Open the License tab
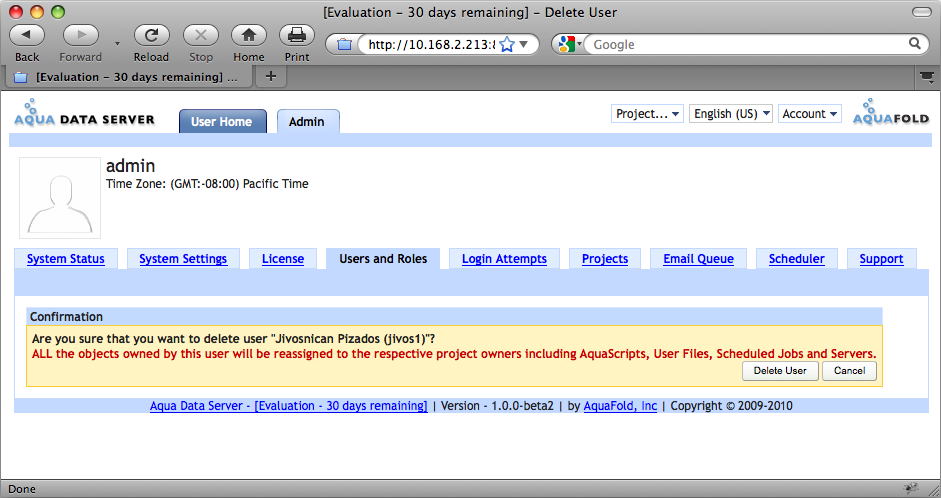The height and width of the screenshot is (498, 941). click(x=283, y=259)
